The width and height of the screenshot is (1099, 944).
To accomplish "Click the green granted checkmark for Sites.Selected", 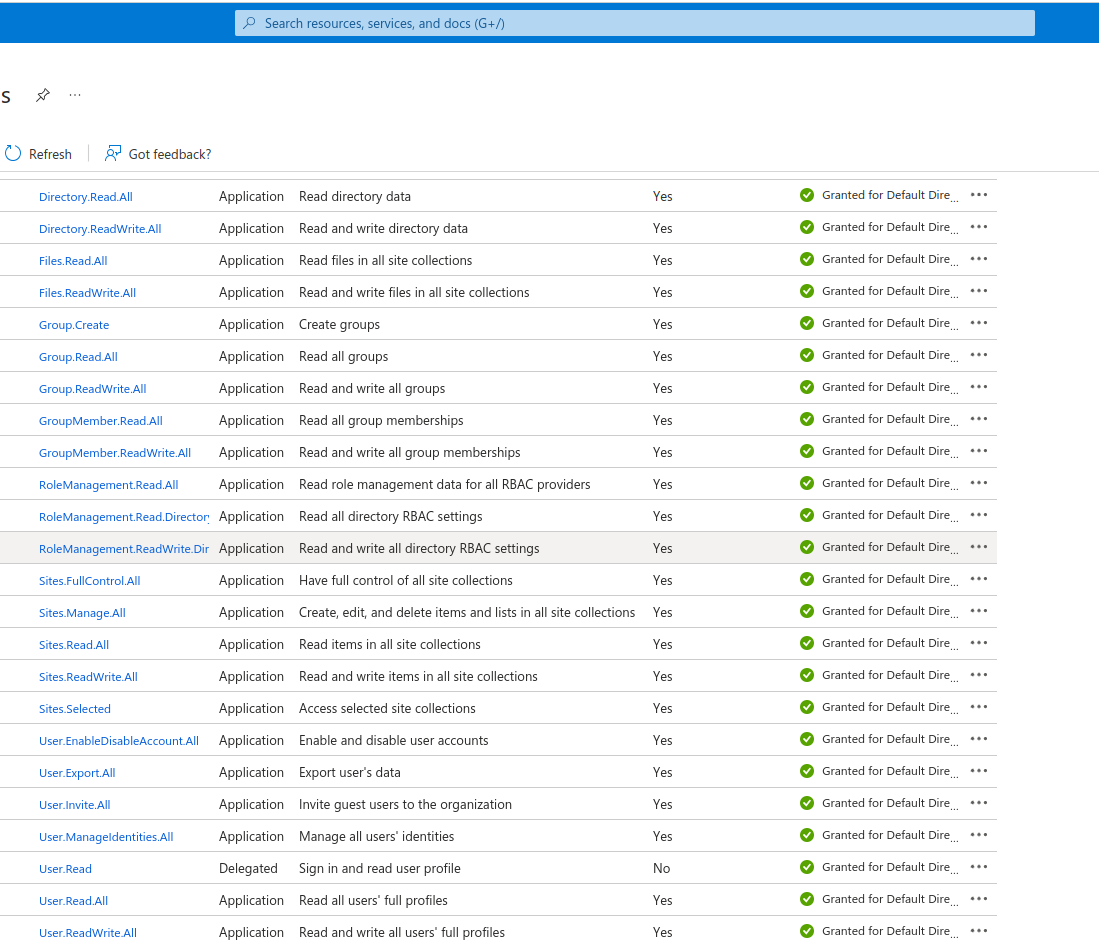I will pyautogui.click(x=807, y=707).
